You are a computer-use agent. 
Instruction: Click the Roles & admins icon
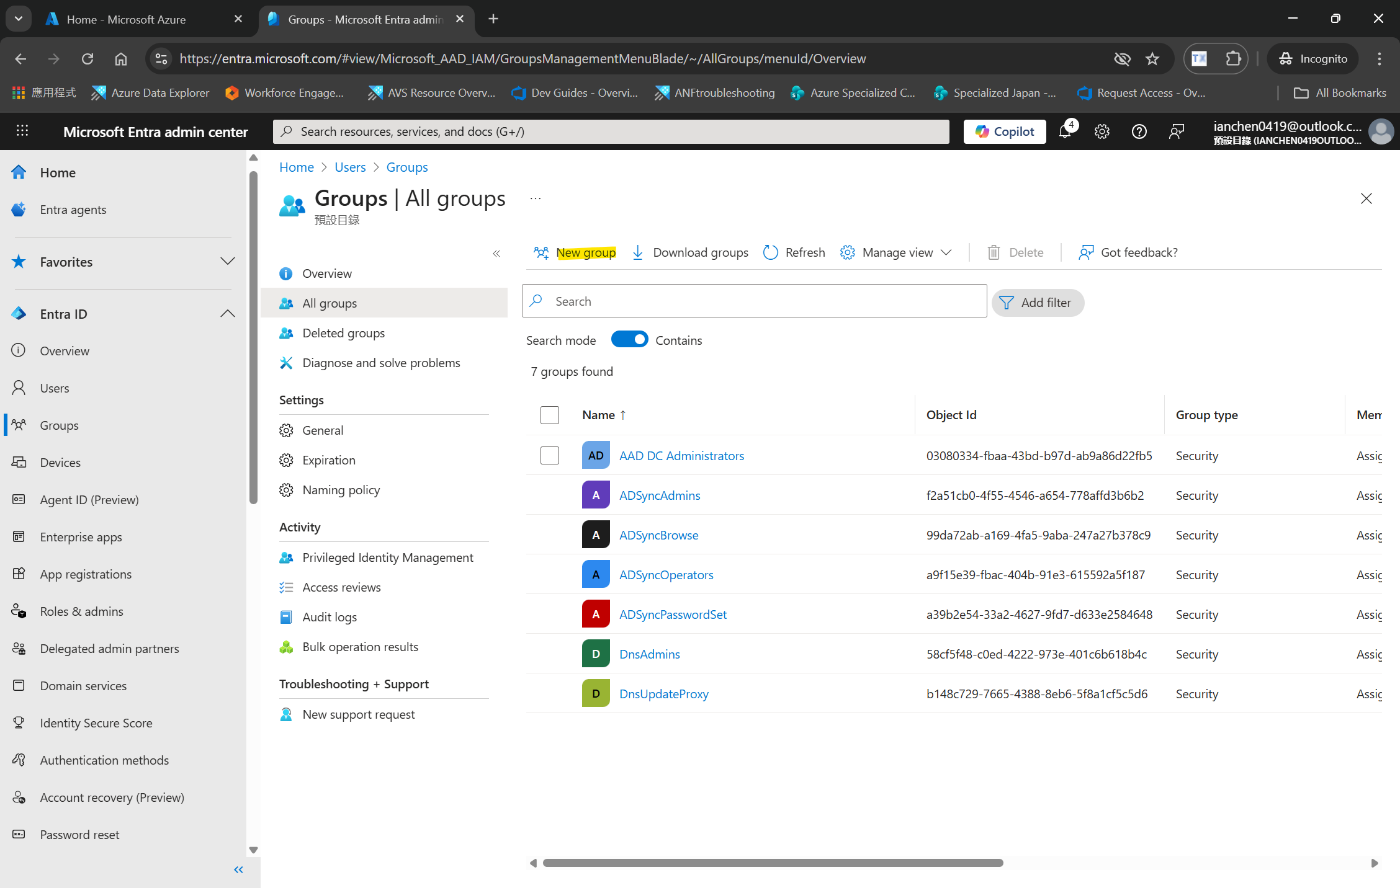point(18,611)
